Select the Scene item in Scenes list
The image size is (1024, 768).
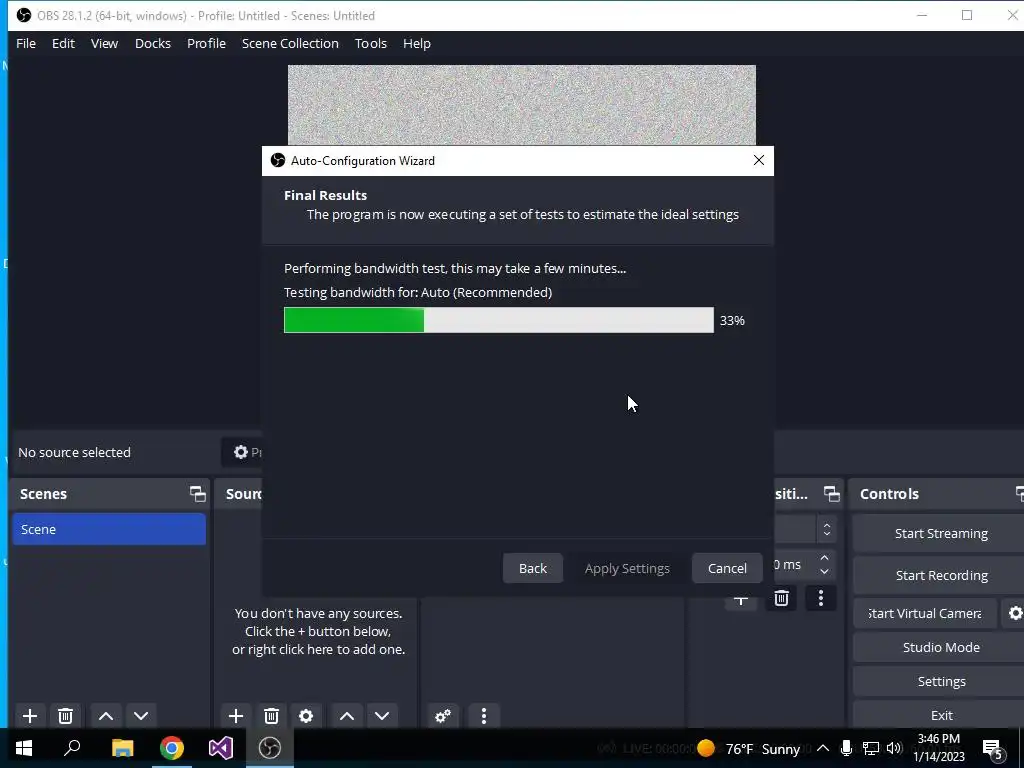point(109,529)
